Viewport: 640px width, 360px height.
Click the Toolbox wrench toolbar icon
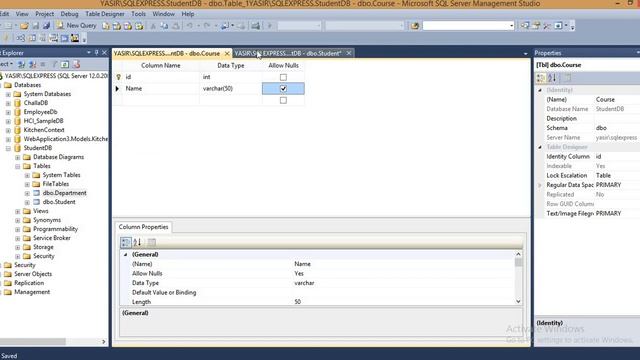547,26
